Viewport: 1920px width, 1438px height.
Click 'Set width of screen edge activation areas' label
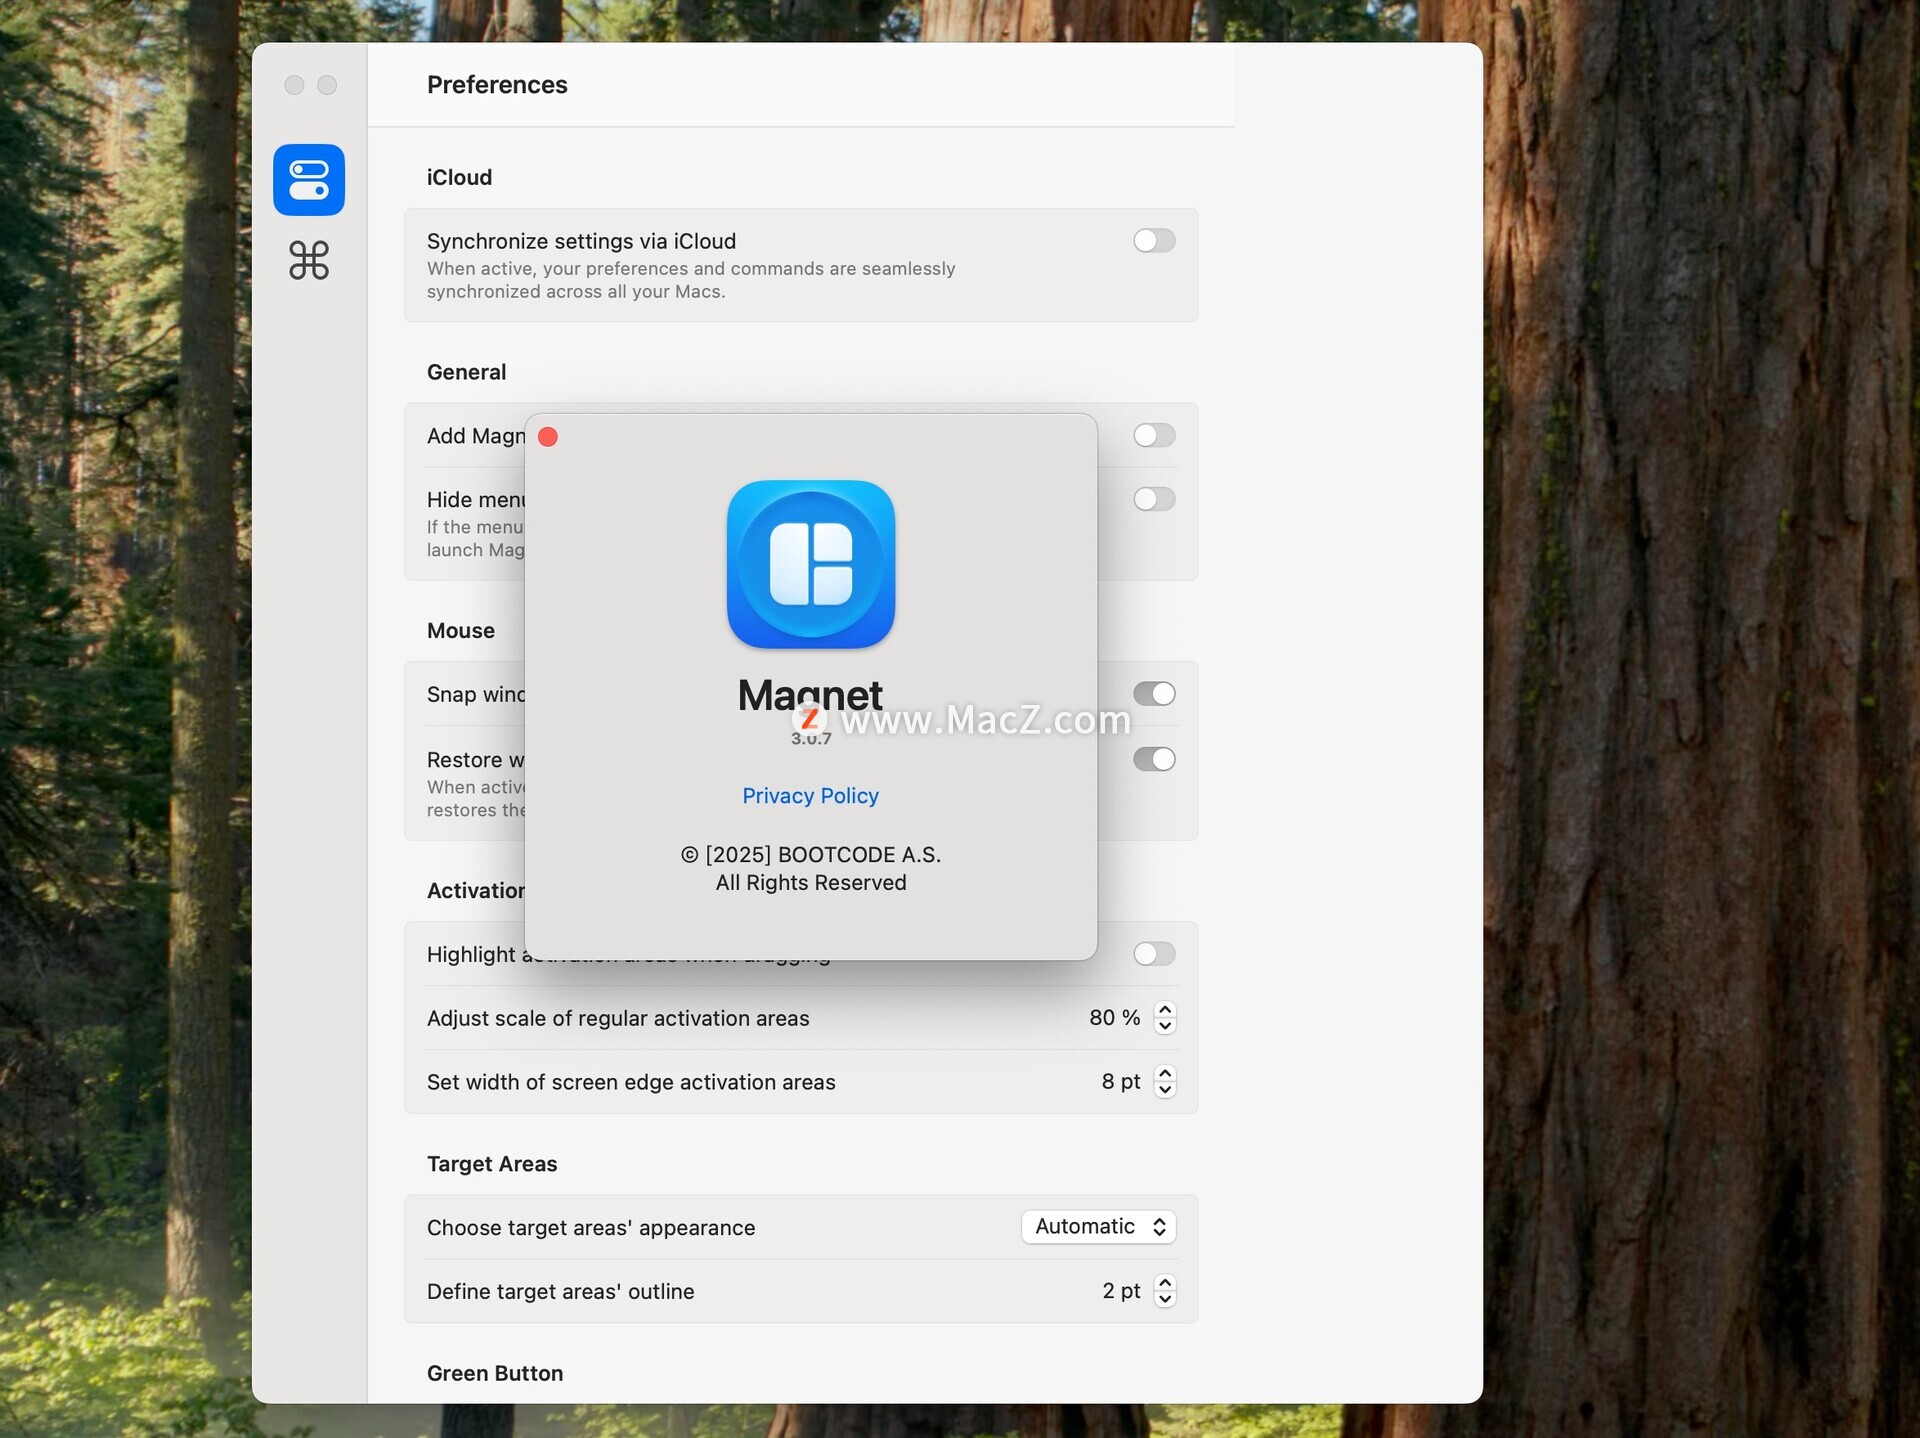(631, 1082)
